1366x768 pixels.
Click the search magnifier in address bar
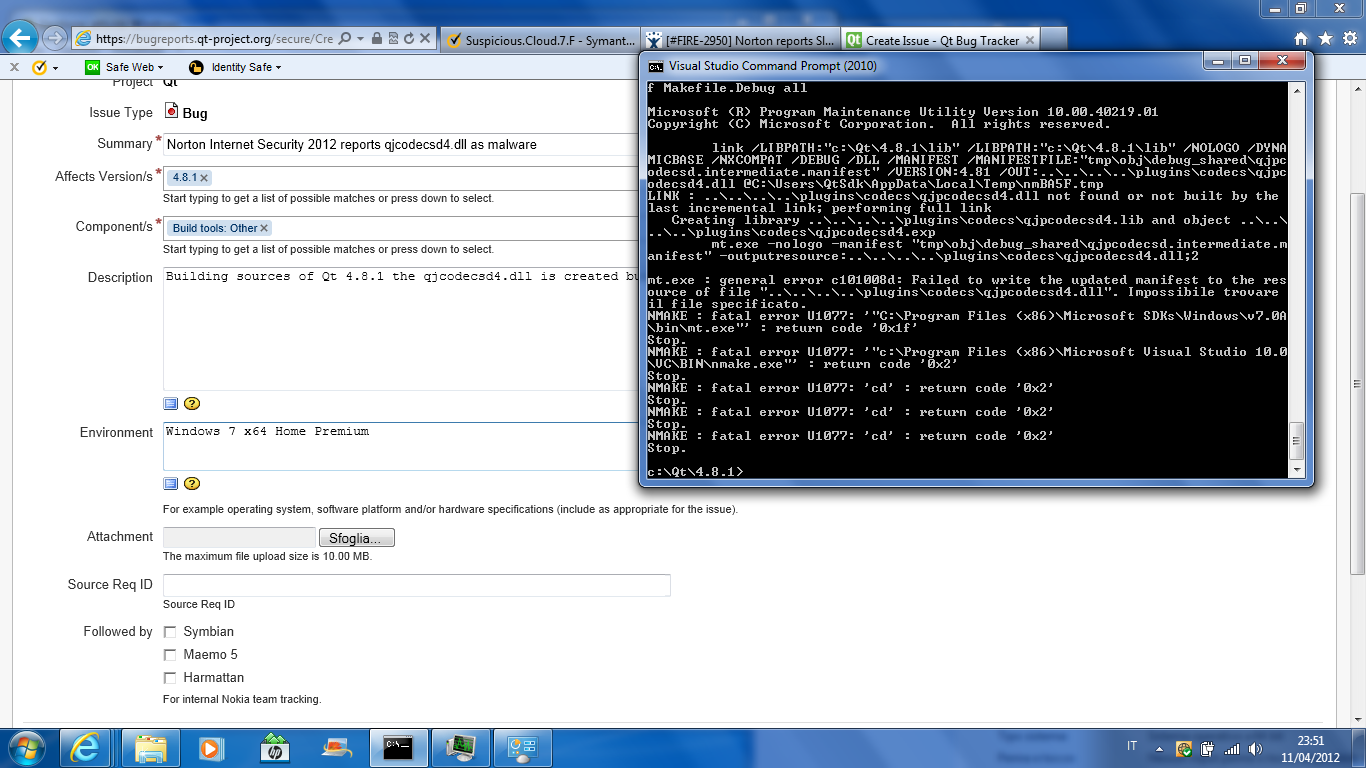(345, 39)
